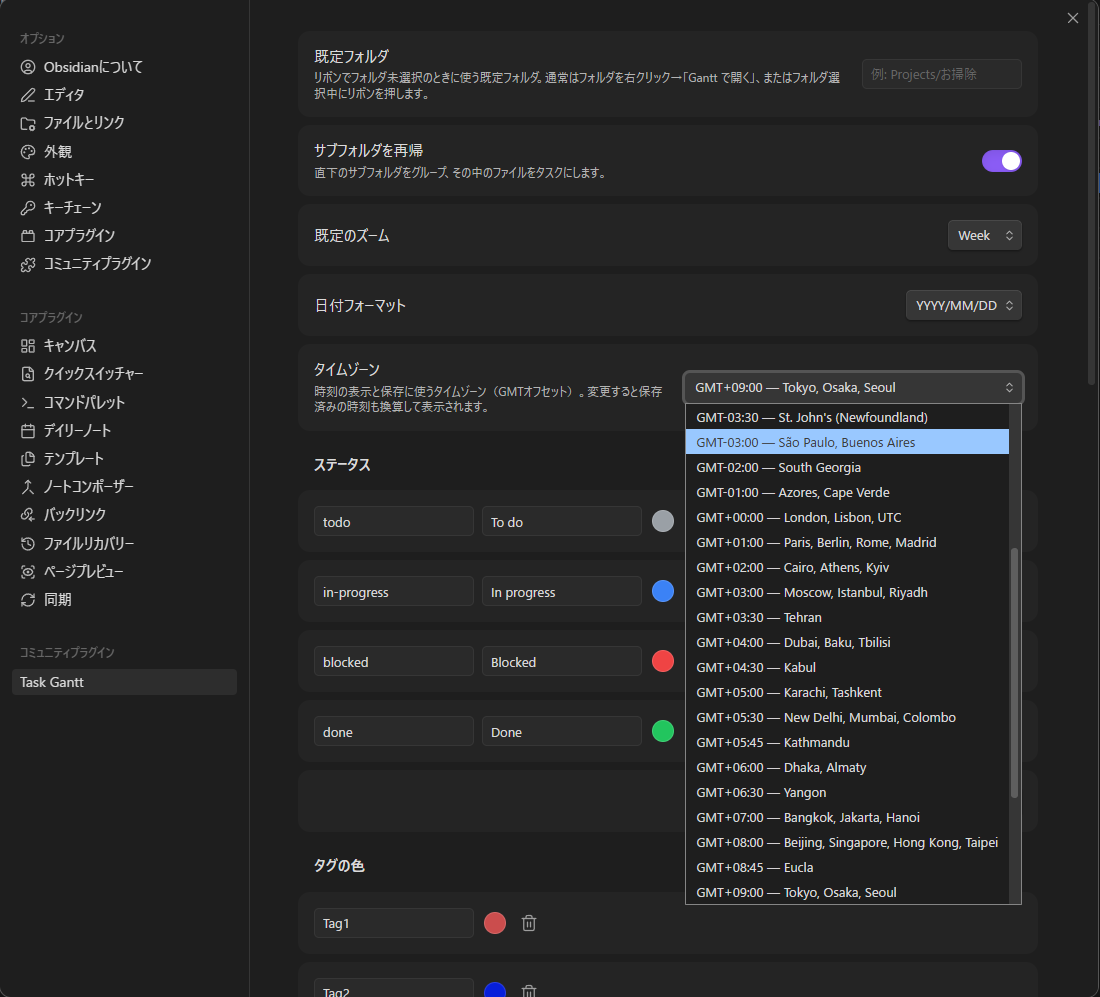Open the red color swatch for Tag1

[x=495, y=923]
